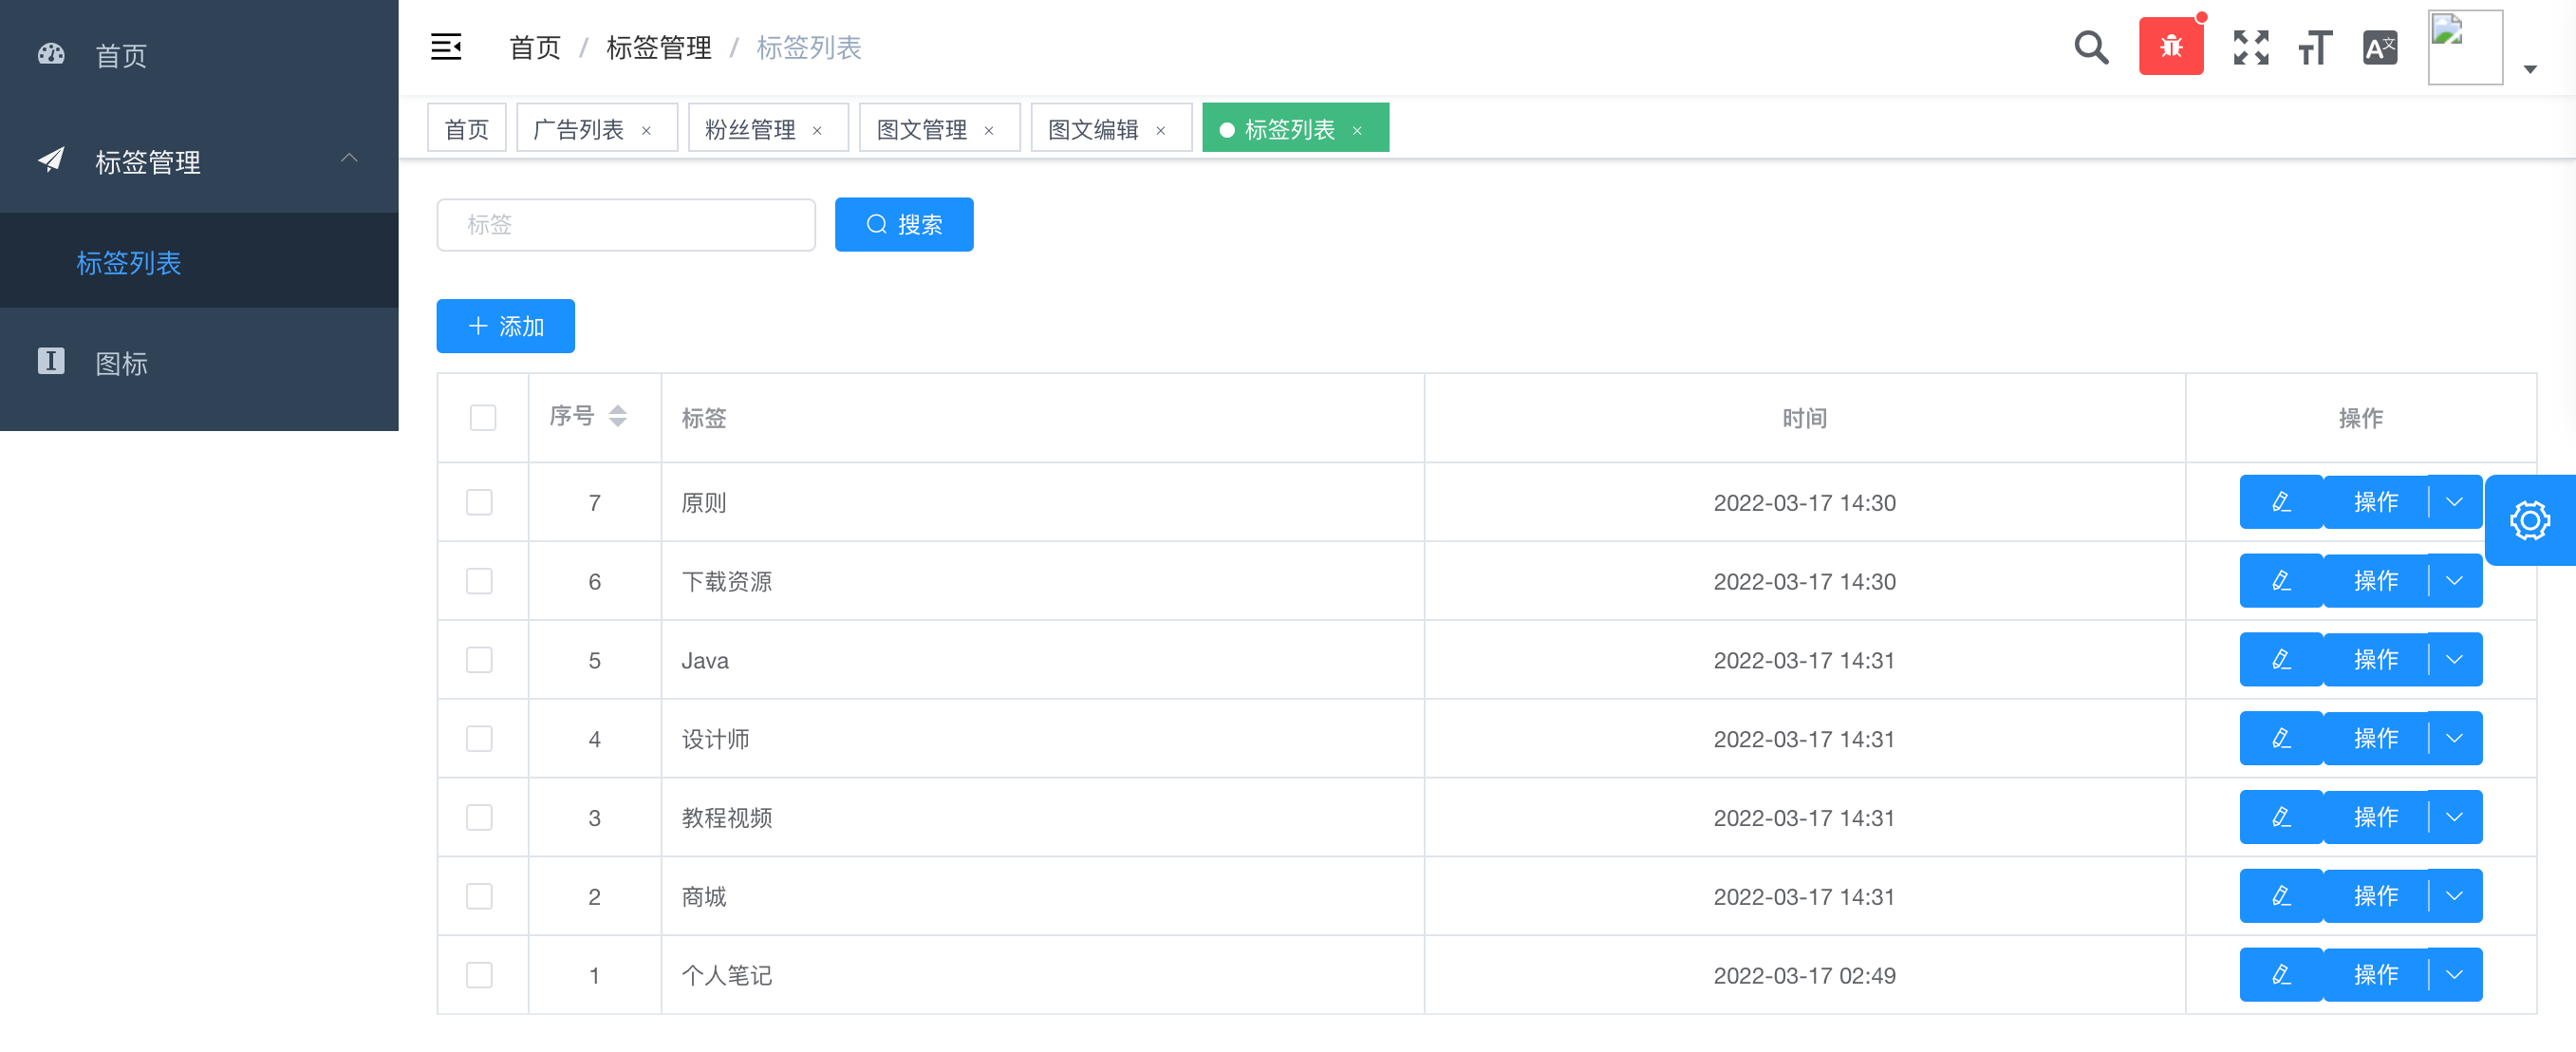Screen dimensions: 2576x1052
Task: Click the language translation icon
Action: (2379, 47)
